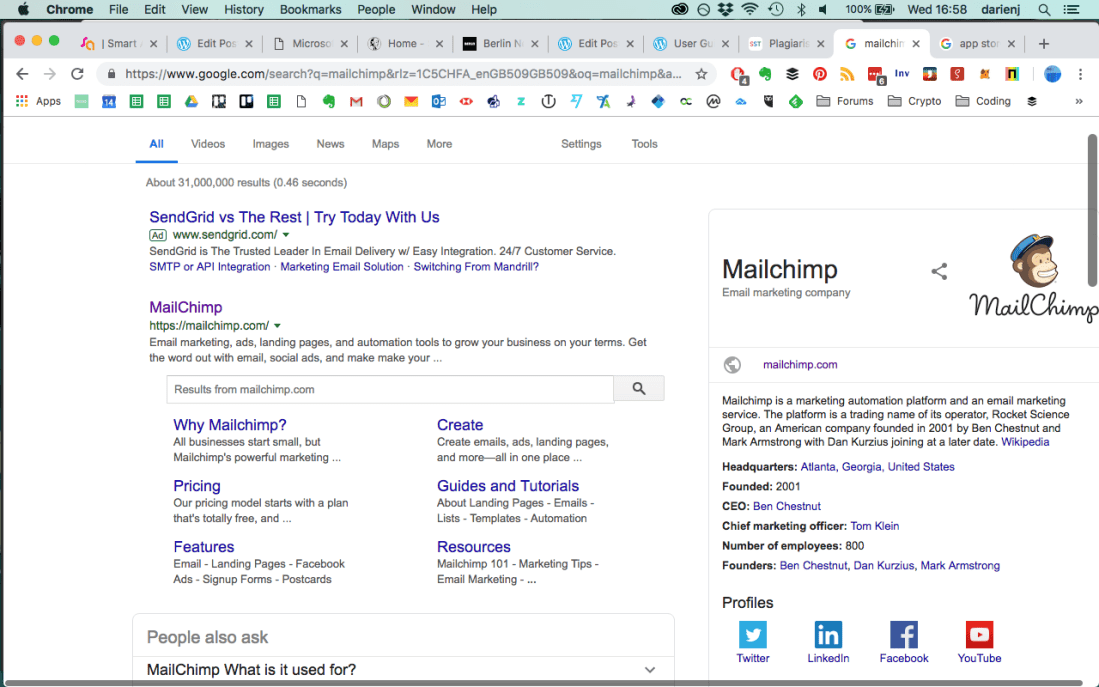
Task: Click the share icon in the Mailchimp panel
Action: tap(938, 270)
